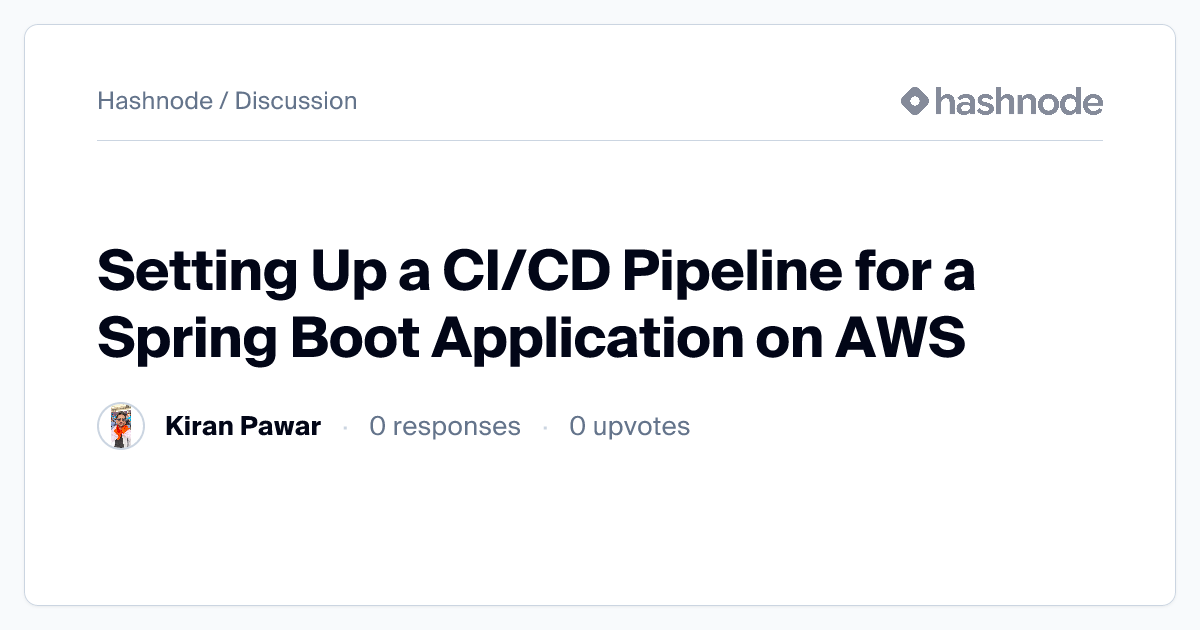Click the Hashnode diamond logo icon
The image size is (1200, 630).
point(915,101)
